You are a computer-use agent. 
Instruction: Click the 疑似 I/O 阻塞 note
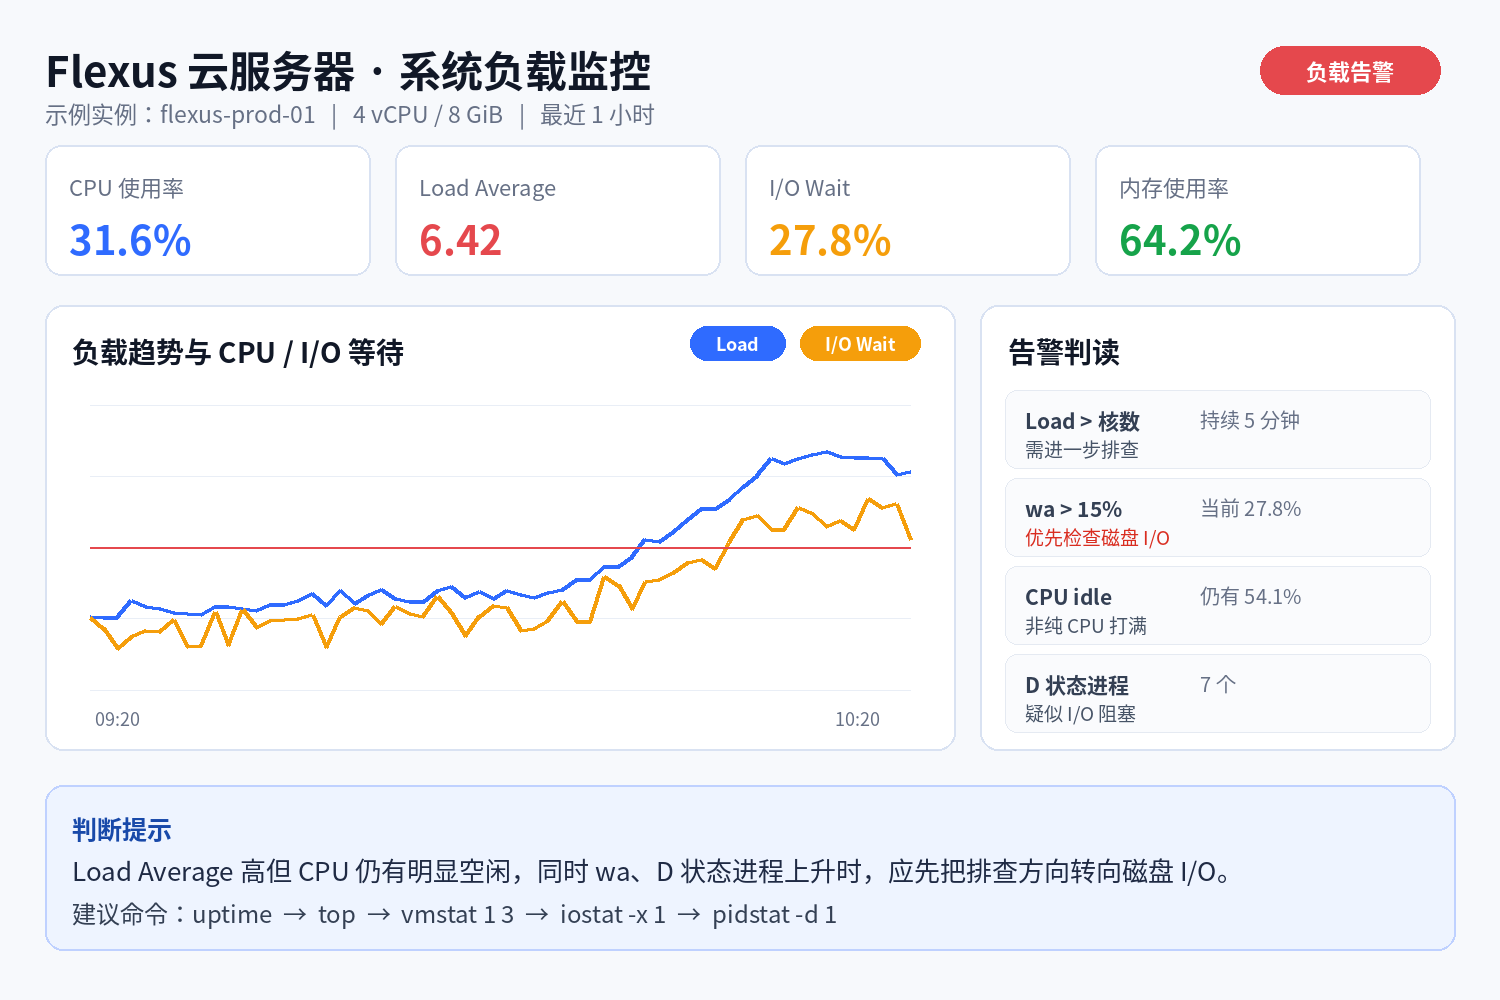click(x=1080, y=714)
